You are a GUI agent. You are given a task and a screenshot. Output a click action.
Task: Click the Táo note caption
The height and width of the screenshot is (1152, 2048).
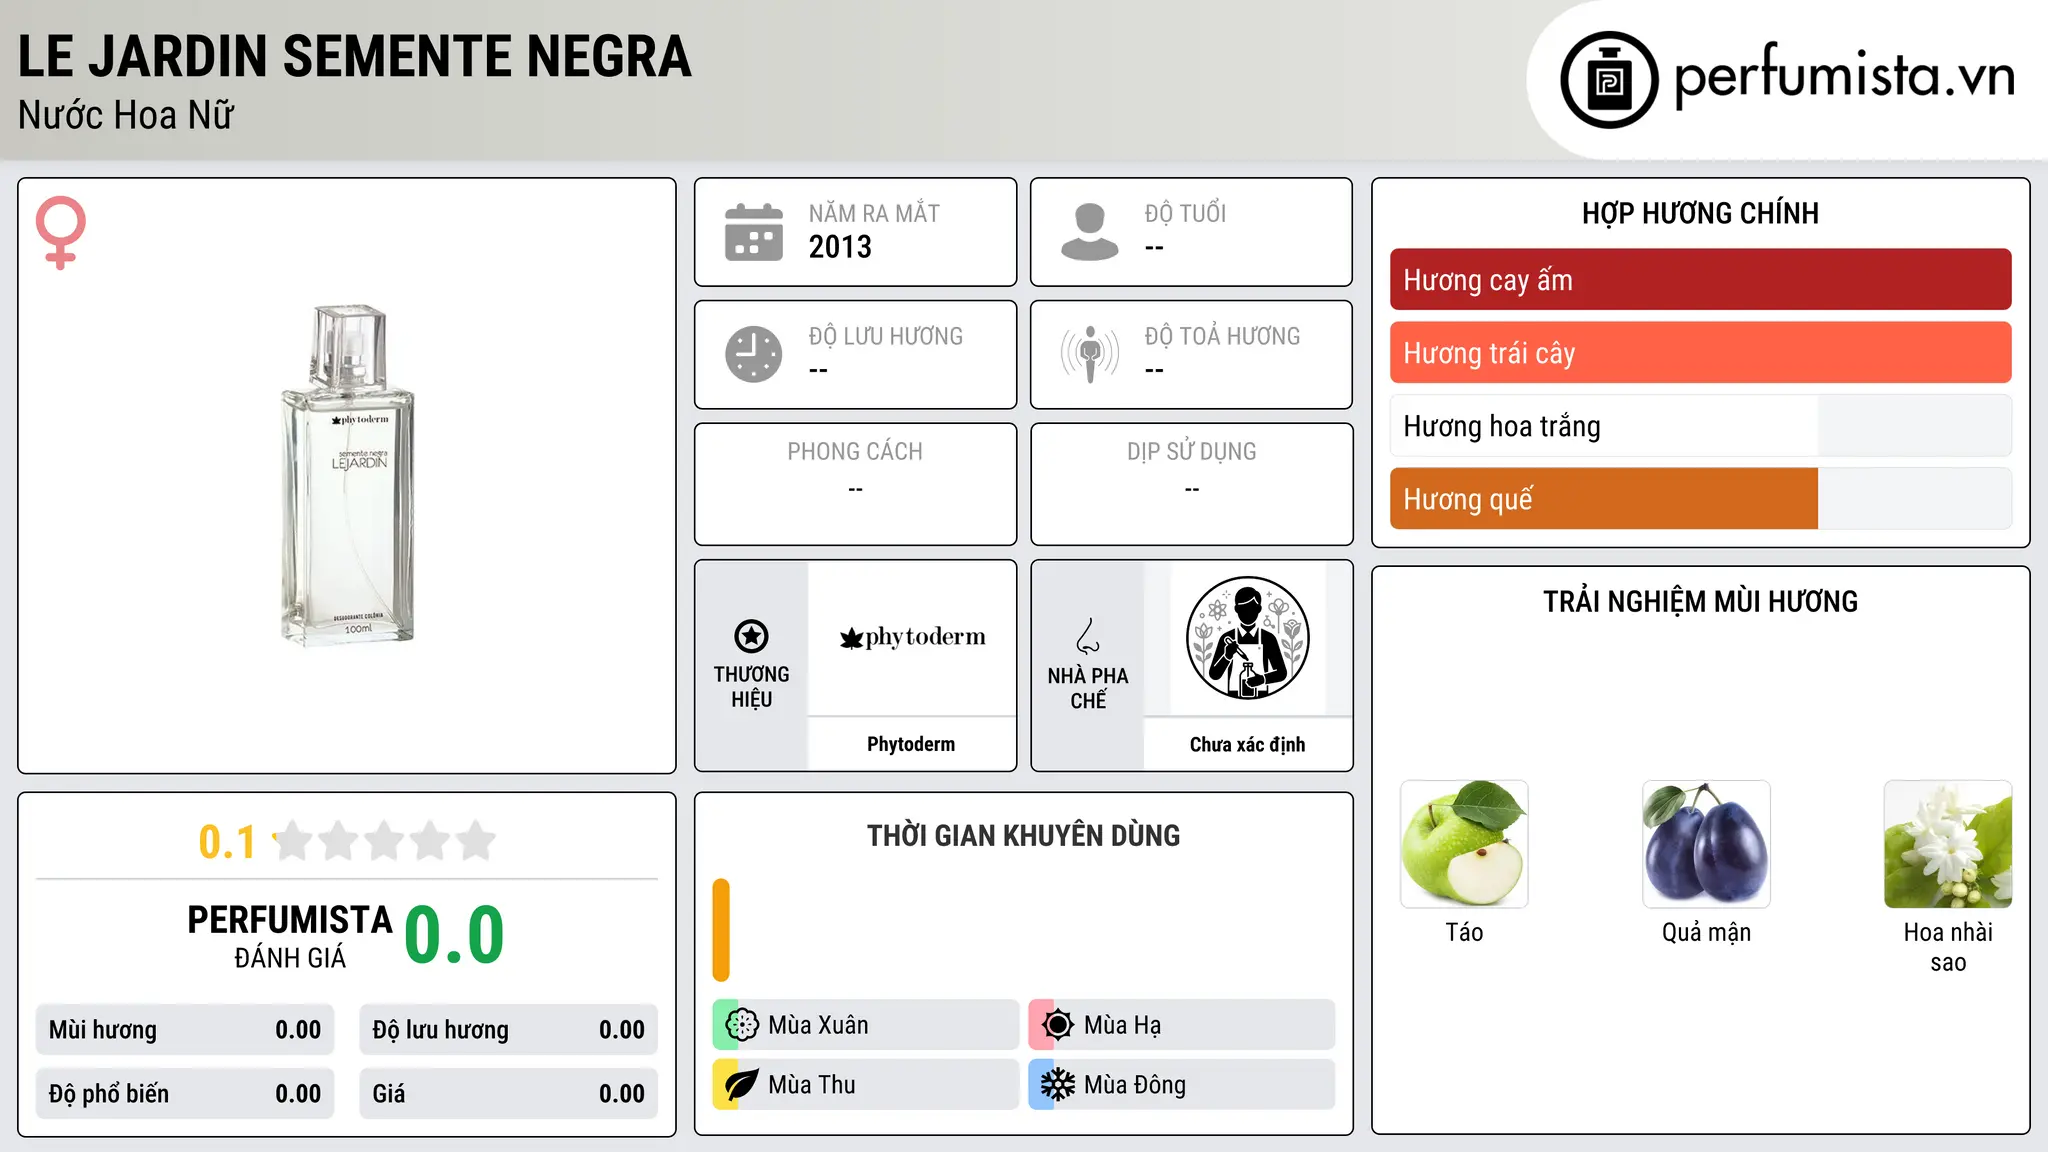[x=1464, y=933]
